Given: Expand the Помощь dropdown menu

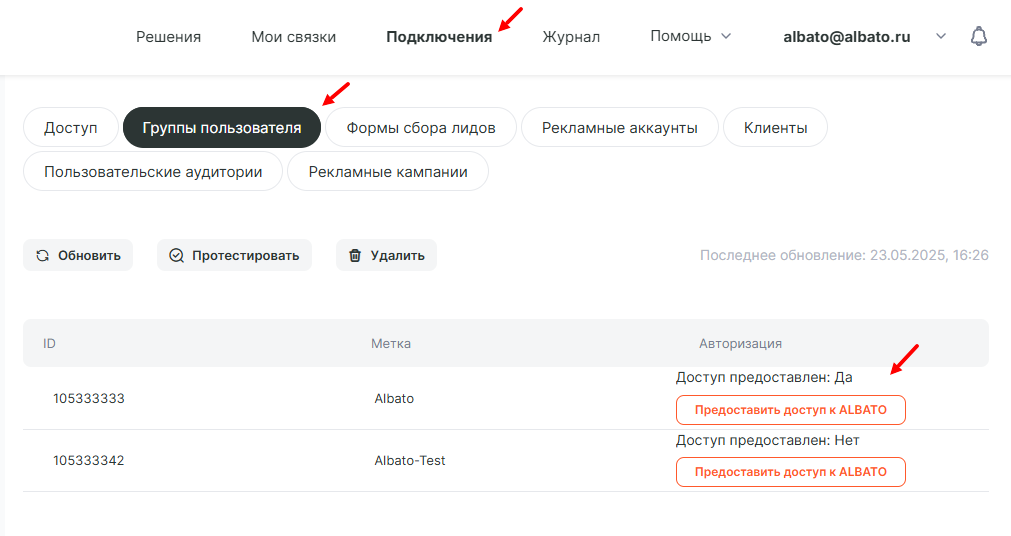Looking at the screenshot, I should pos(690,37).
